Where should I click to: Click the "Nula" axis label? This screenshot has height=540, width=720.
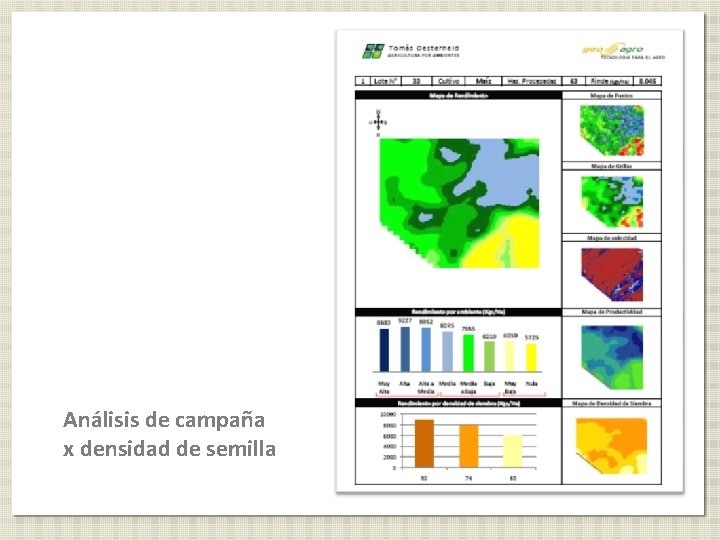click(531, 383)
